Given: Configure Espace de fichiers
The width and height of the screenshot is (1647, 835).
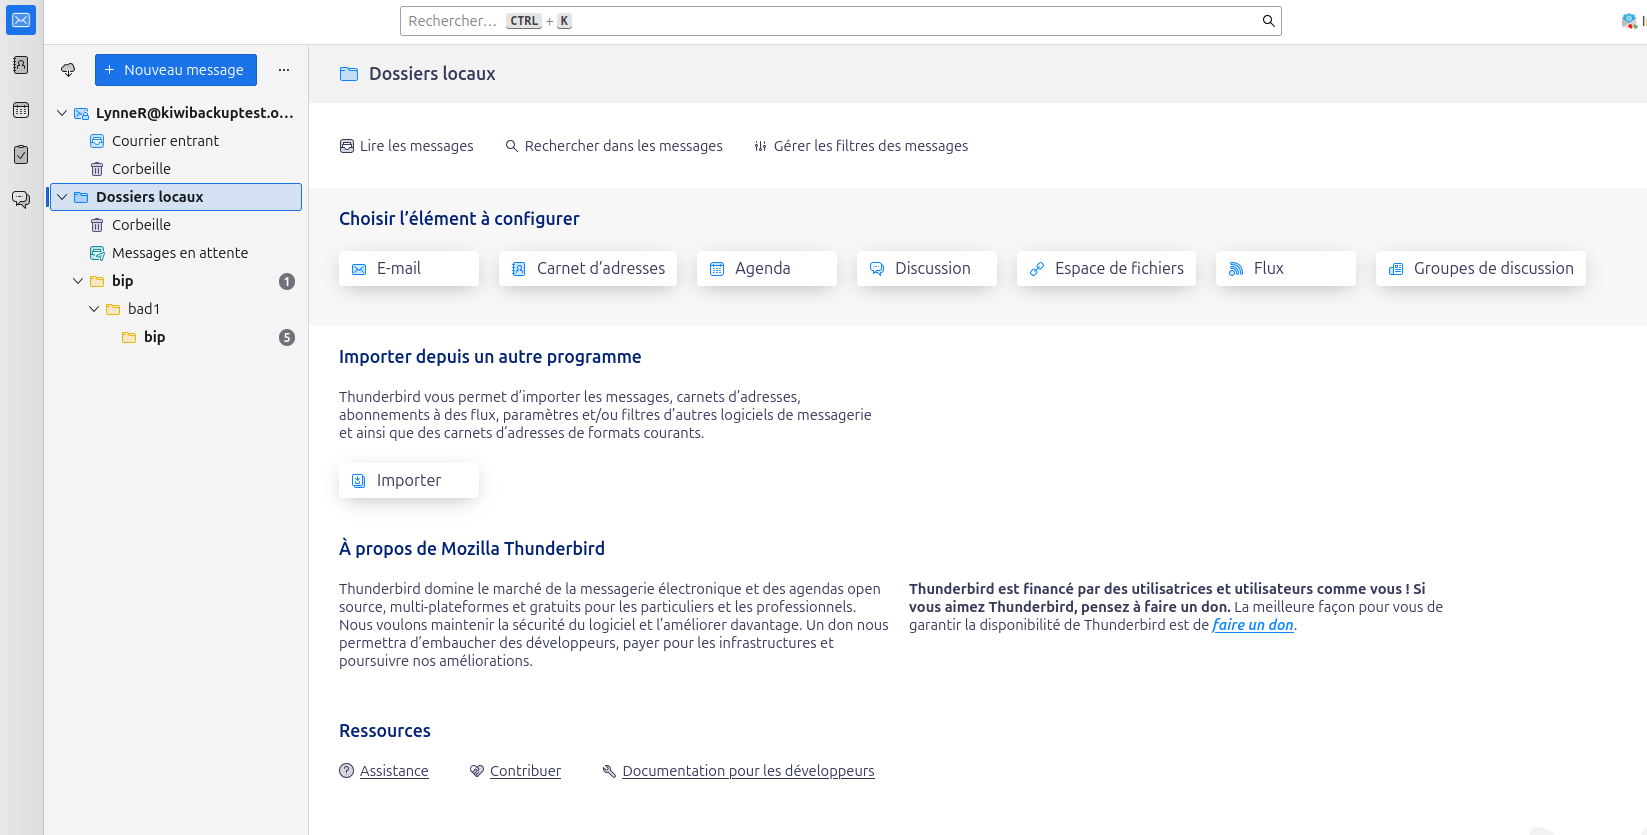Looking at the screenshot, I should point(1106,268).
